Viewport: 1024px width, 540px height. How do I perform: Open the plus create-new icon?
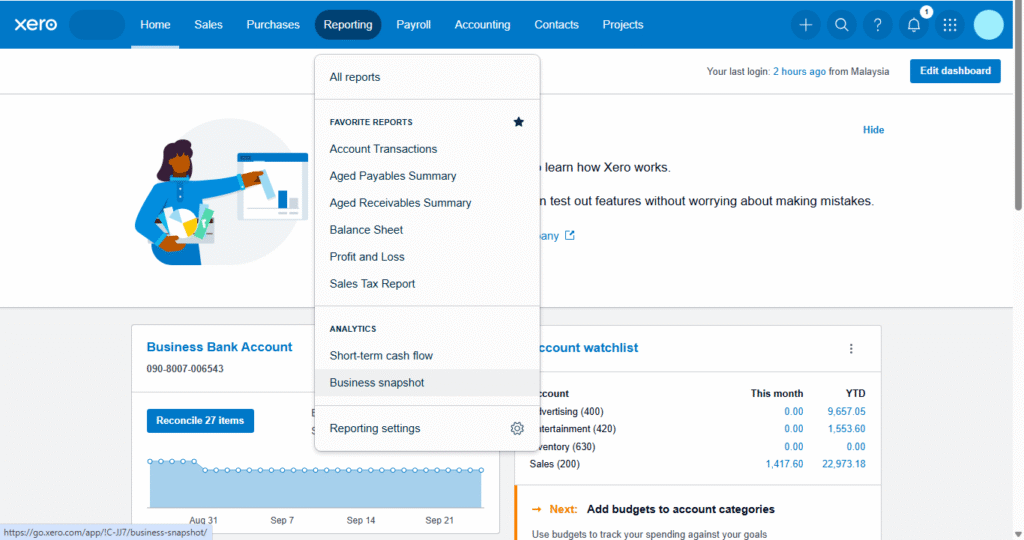[805, 25]
